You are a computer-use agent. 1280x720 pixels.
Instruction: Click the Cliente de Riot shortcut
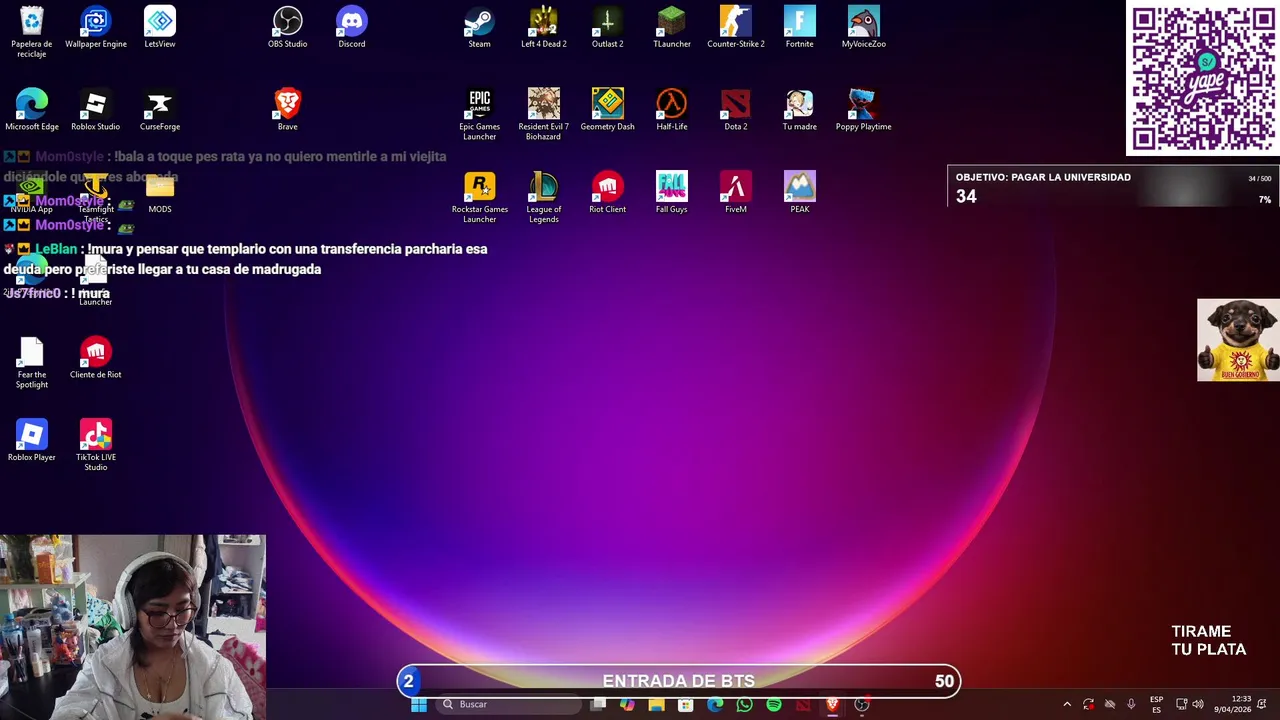[96, 358]
